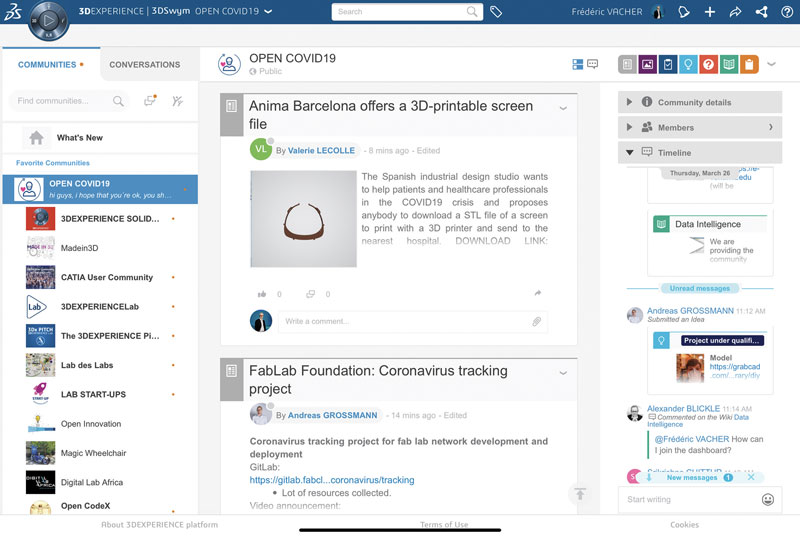Create a wiki page with green book icon
Screen dimensions: 800x536
click(x=729, y=64)
